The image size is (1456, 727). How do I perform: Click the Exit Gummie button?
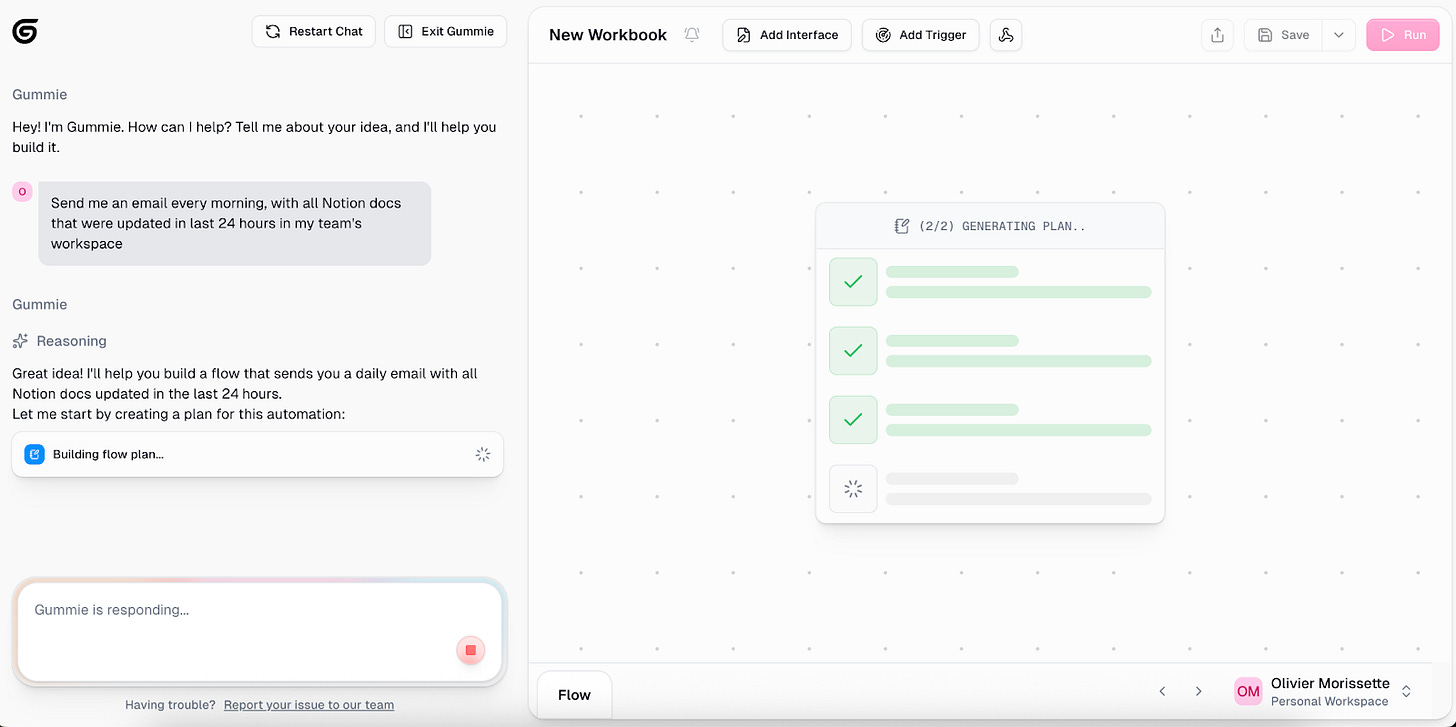click(x=446, y=31)
